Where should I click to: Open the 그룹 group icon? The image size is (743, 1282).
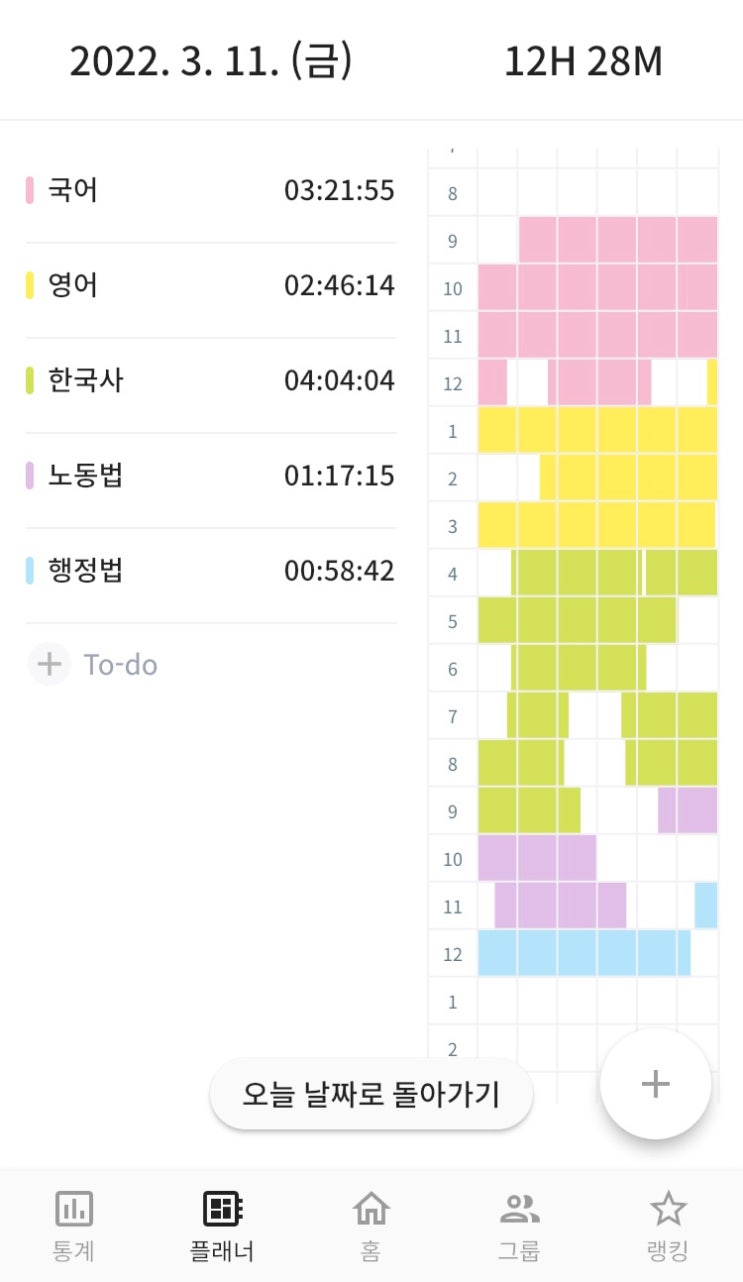[519, 1210]
